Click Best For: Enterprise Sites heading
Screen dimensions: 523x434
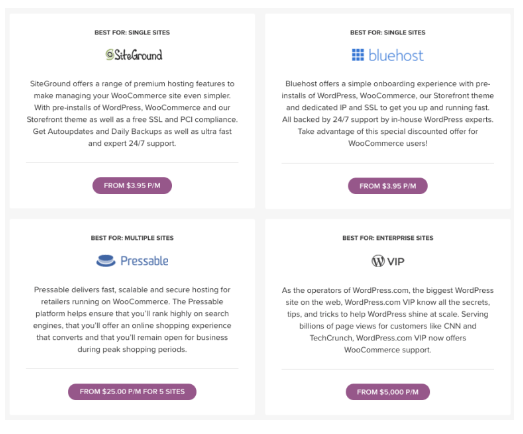point(388,238)
